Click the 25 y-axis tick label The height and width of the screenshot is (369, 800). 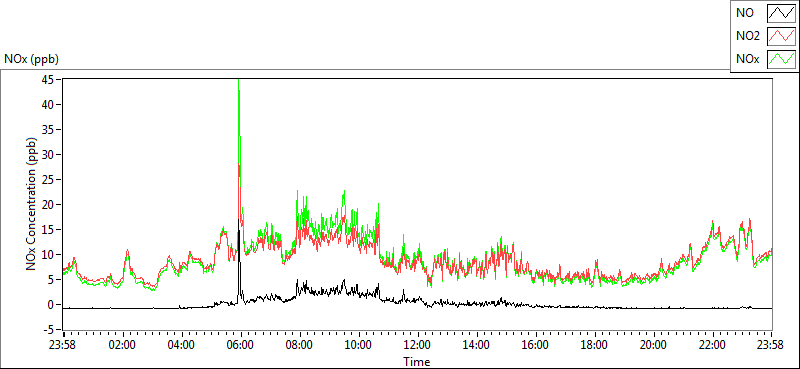47,180
